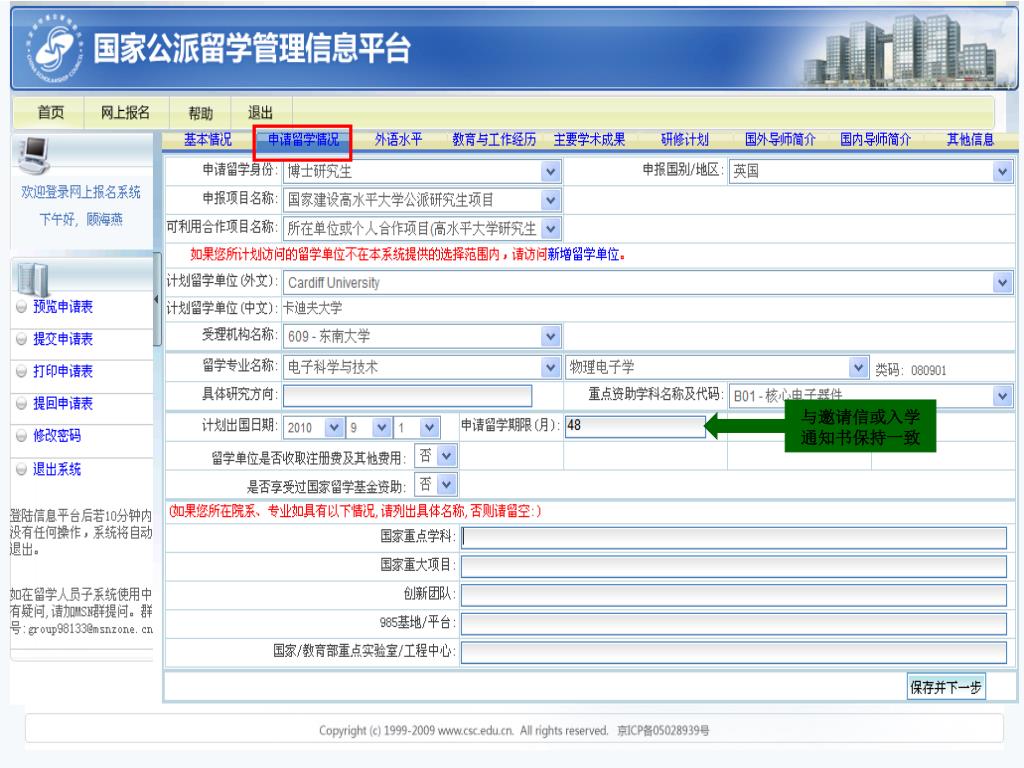Switch to the 外语水平 tab
This screenshot has width=1024, height=768.
point(398,140)
